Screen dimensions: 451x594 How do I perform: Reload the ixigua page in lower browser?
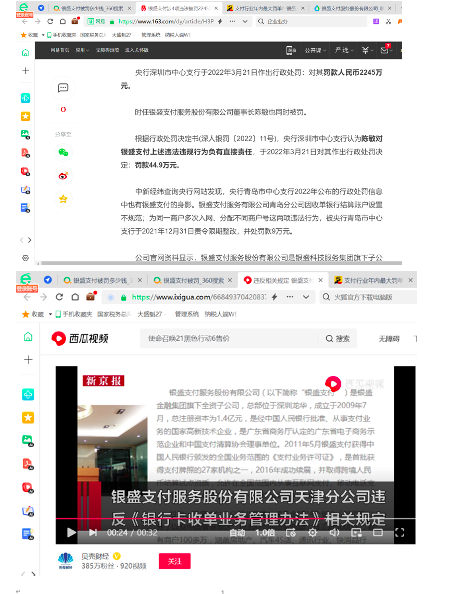[59, 297]
